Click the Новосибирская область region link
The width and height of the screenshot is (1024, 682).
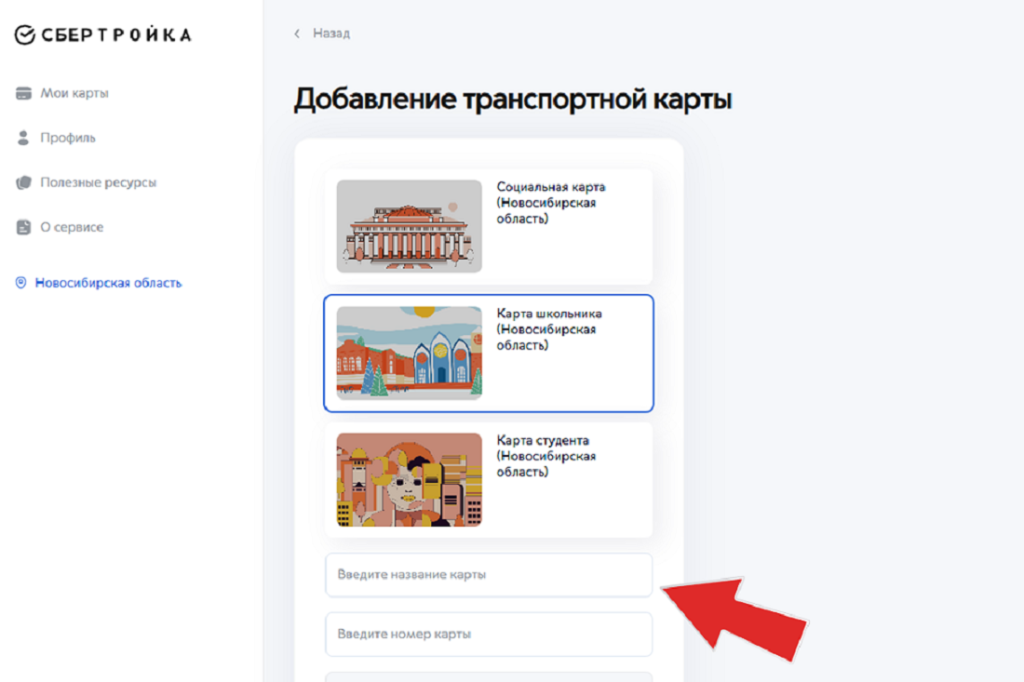coord(108,283)
